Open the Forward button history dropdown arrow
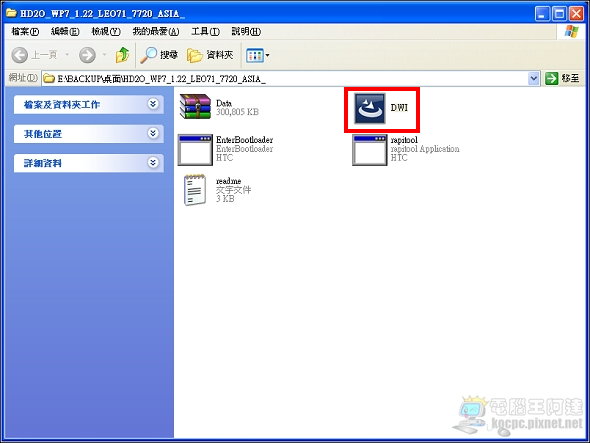Viewport: 590px width, 443px height. 104,55
